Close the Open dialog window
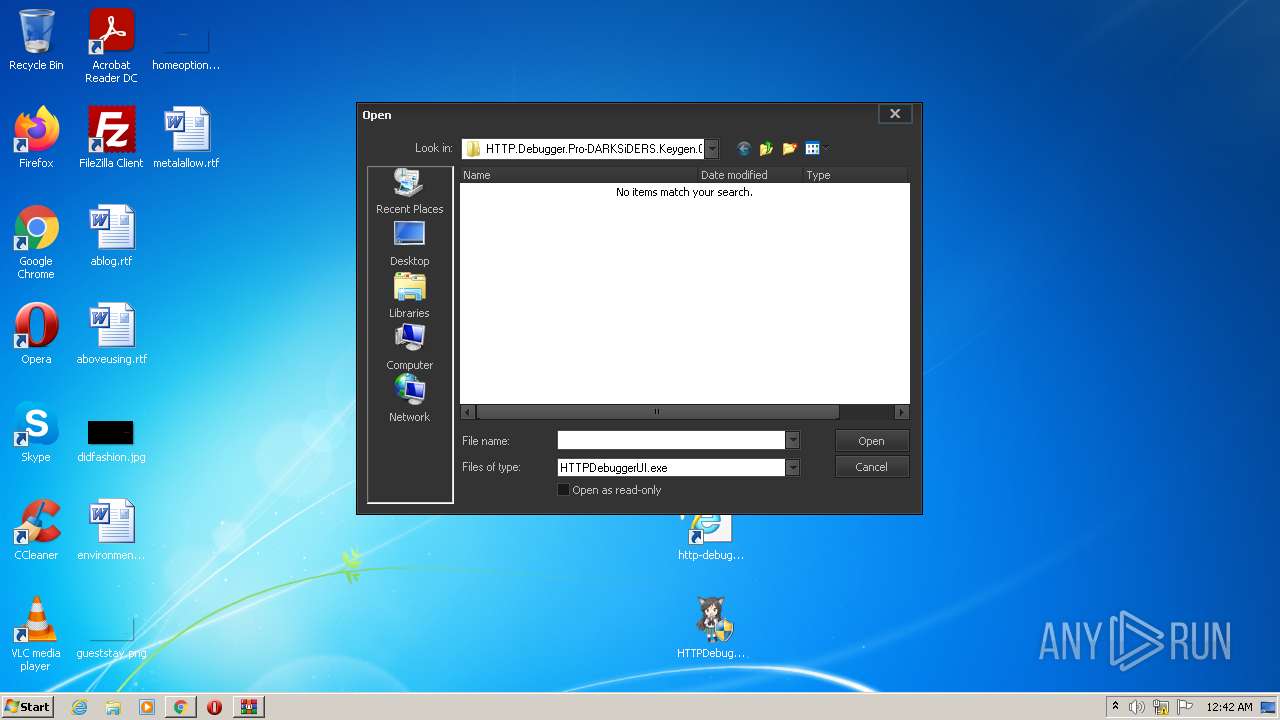 (x=895, y=114)
